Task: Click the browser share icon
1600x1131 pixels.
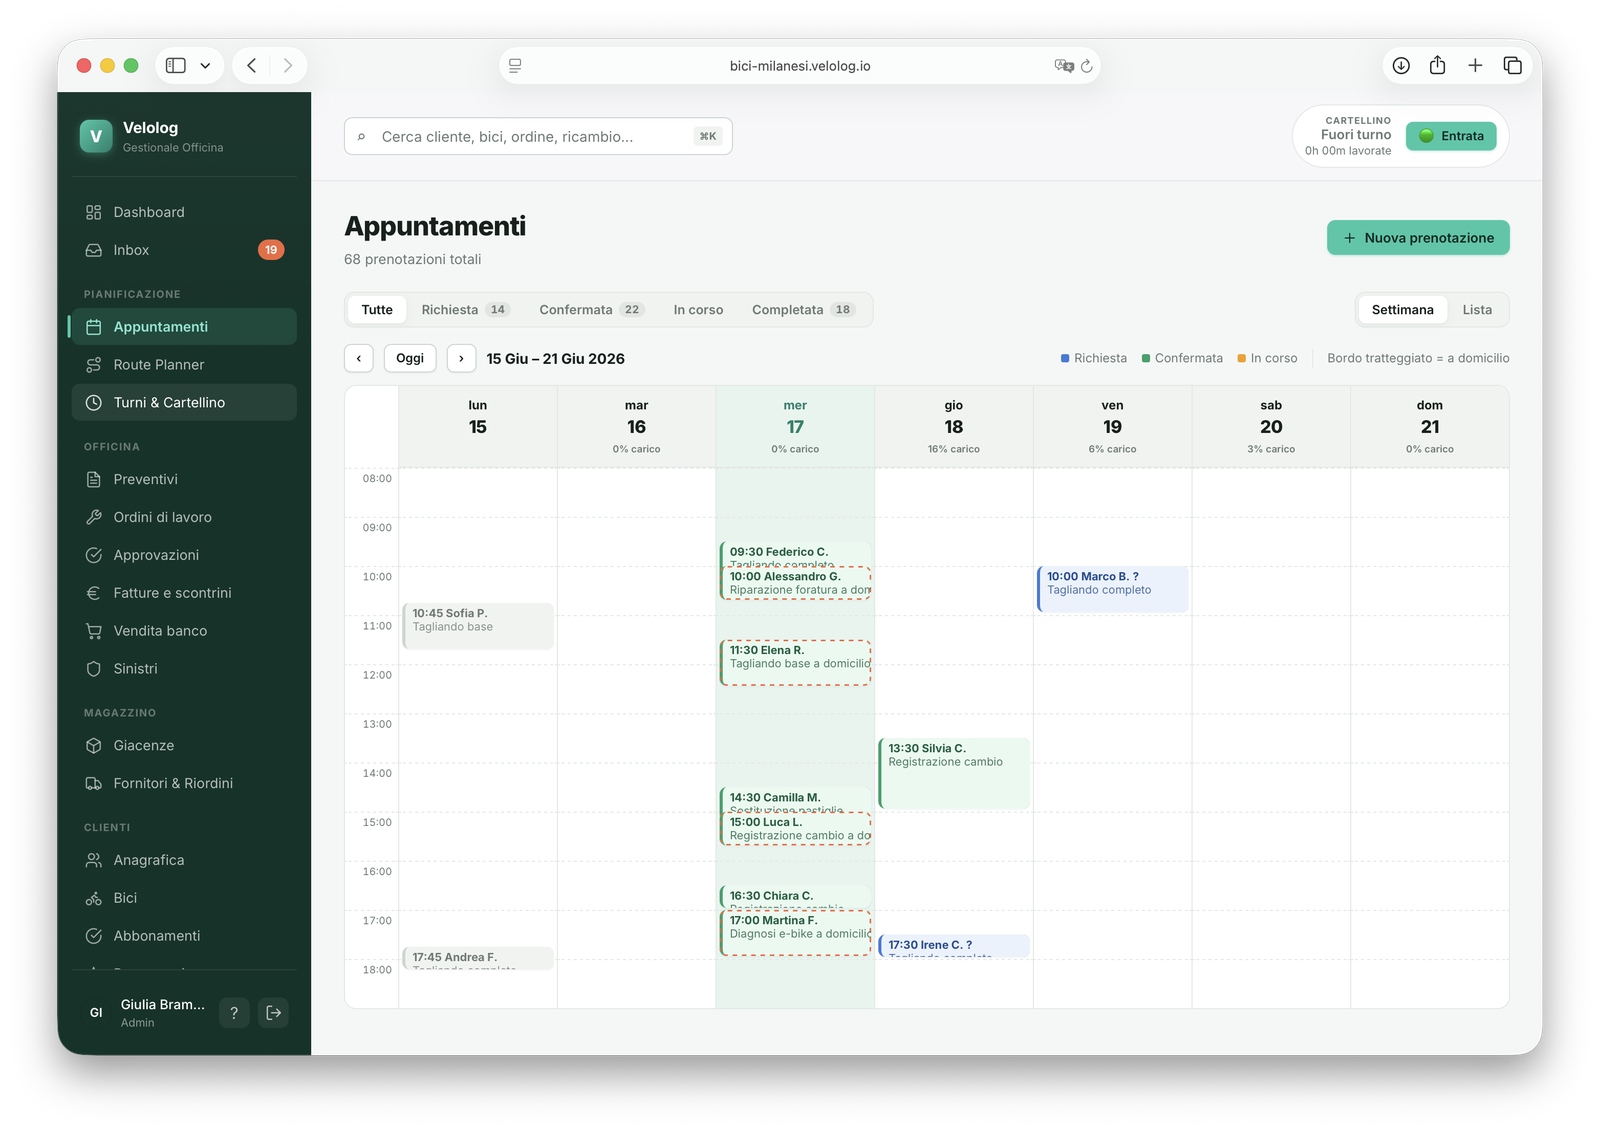Action: click(x=1437, y=66)
